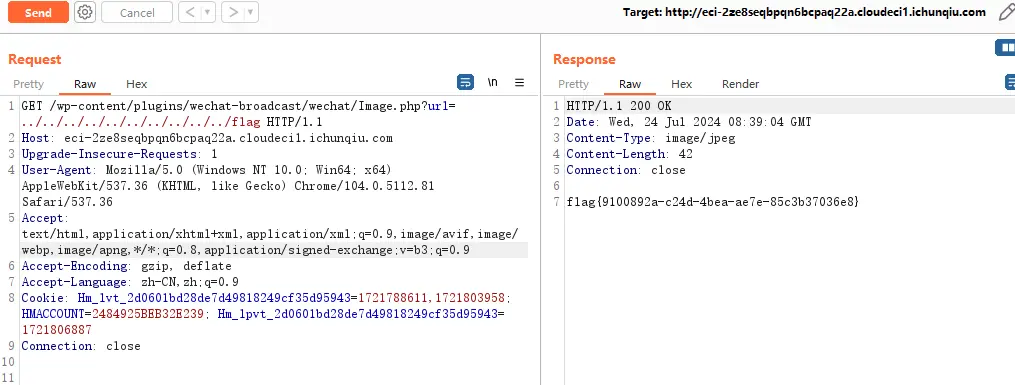Open Response Render tab
Image resolution: width=1015 pixels, height=385 pixels.
coord(741,84)
